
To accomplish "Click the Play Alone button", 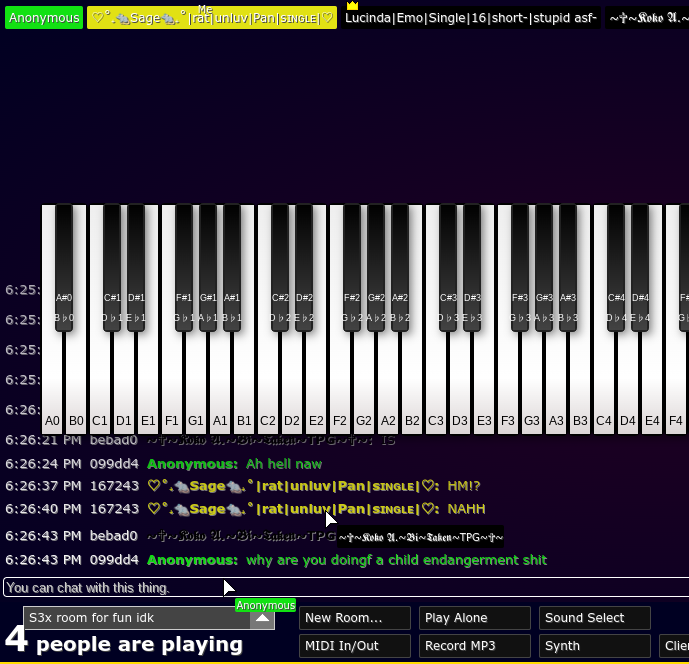I will (475, 618).
